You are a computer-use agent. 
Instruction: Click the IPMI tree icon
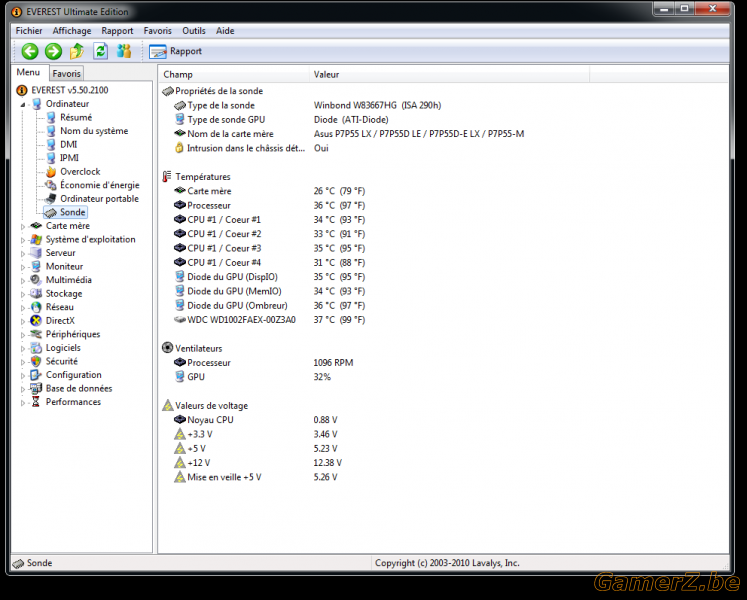point(51,158)
